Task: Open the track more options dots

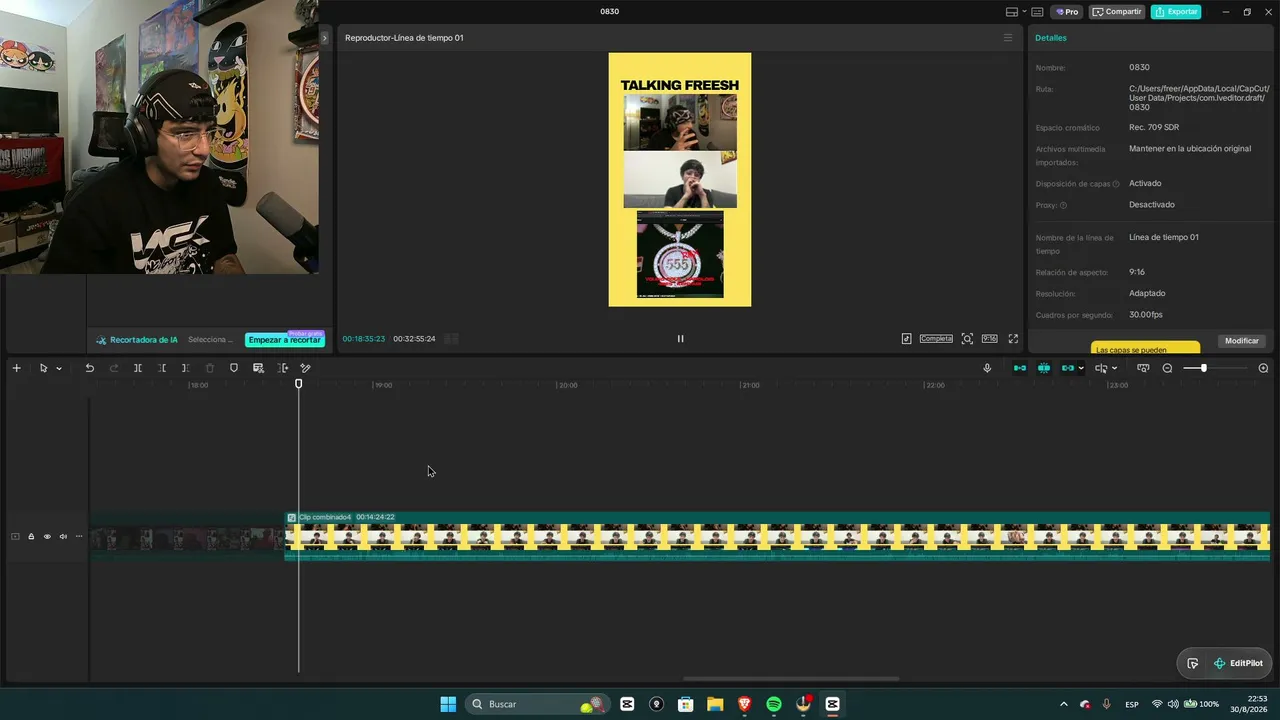Action: point(79,537)
